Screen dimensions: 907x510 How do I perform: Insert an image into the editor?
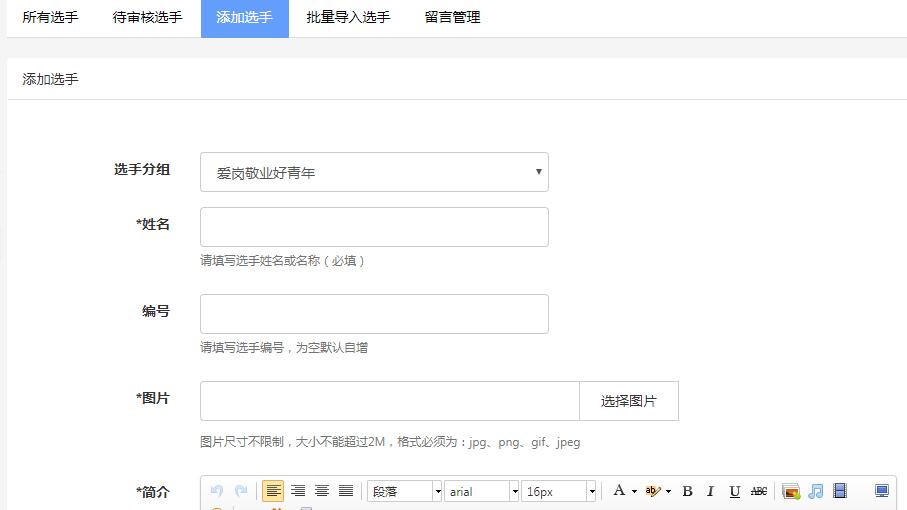pyautogui.click(x=791, y=491)
